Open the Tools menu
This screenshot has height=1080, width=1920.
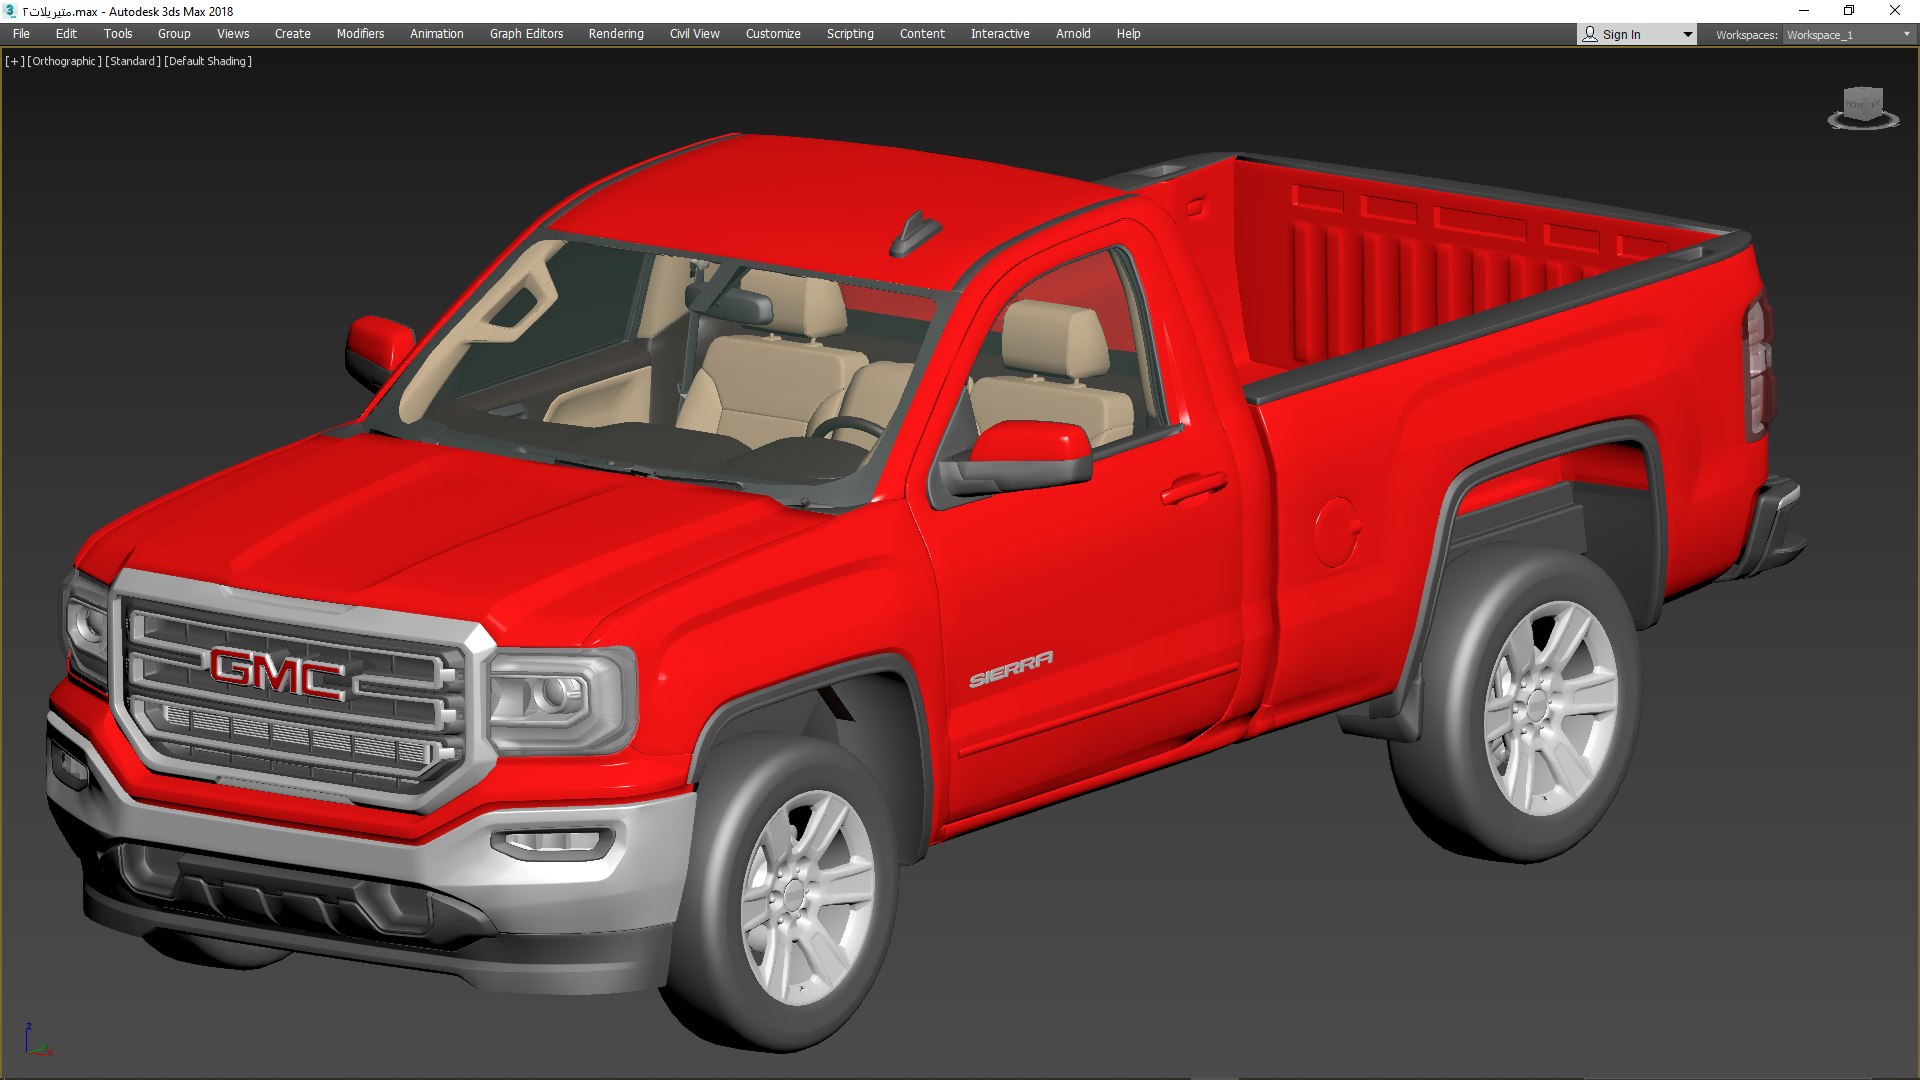pyautogui.click(x=118, y=34)
